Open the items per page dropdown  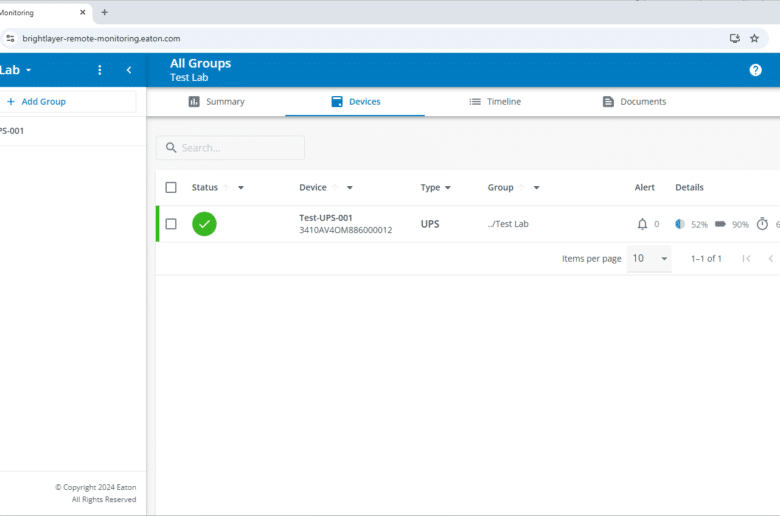point(649,259)
